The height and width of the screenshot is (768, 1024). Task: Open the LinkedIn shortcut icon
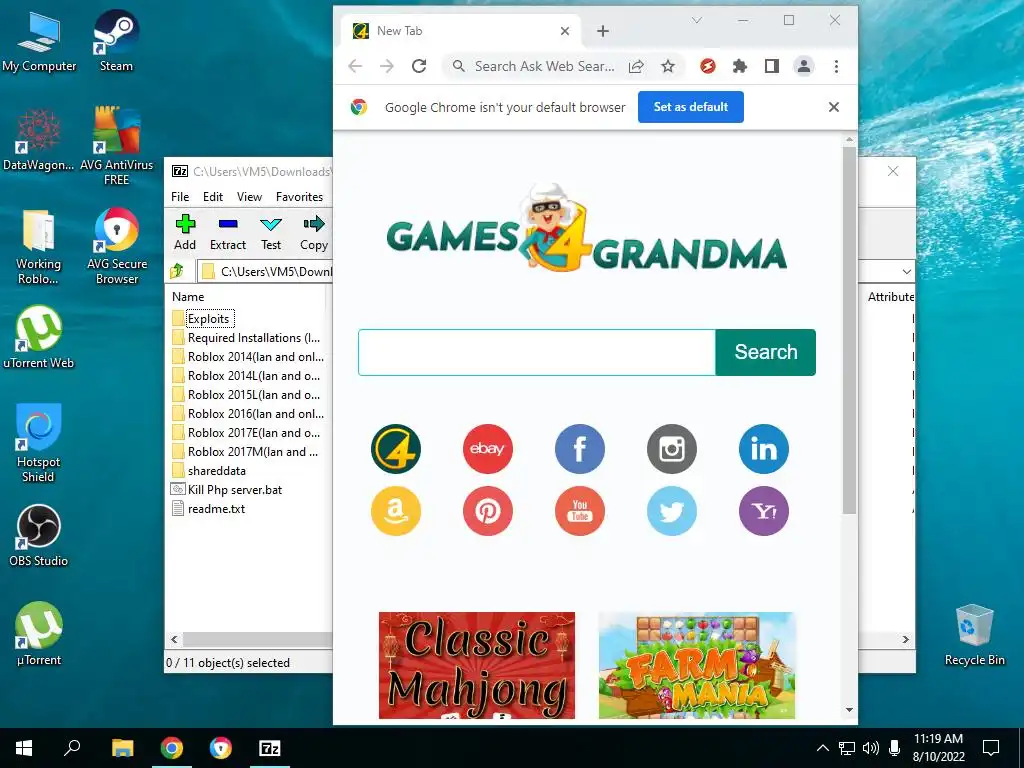coord(764,449)
